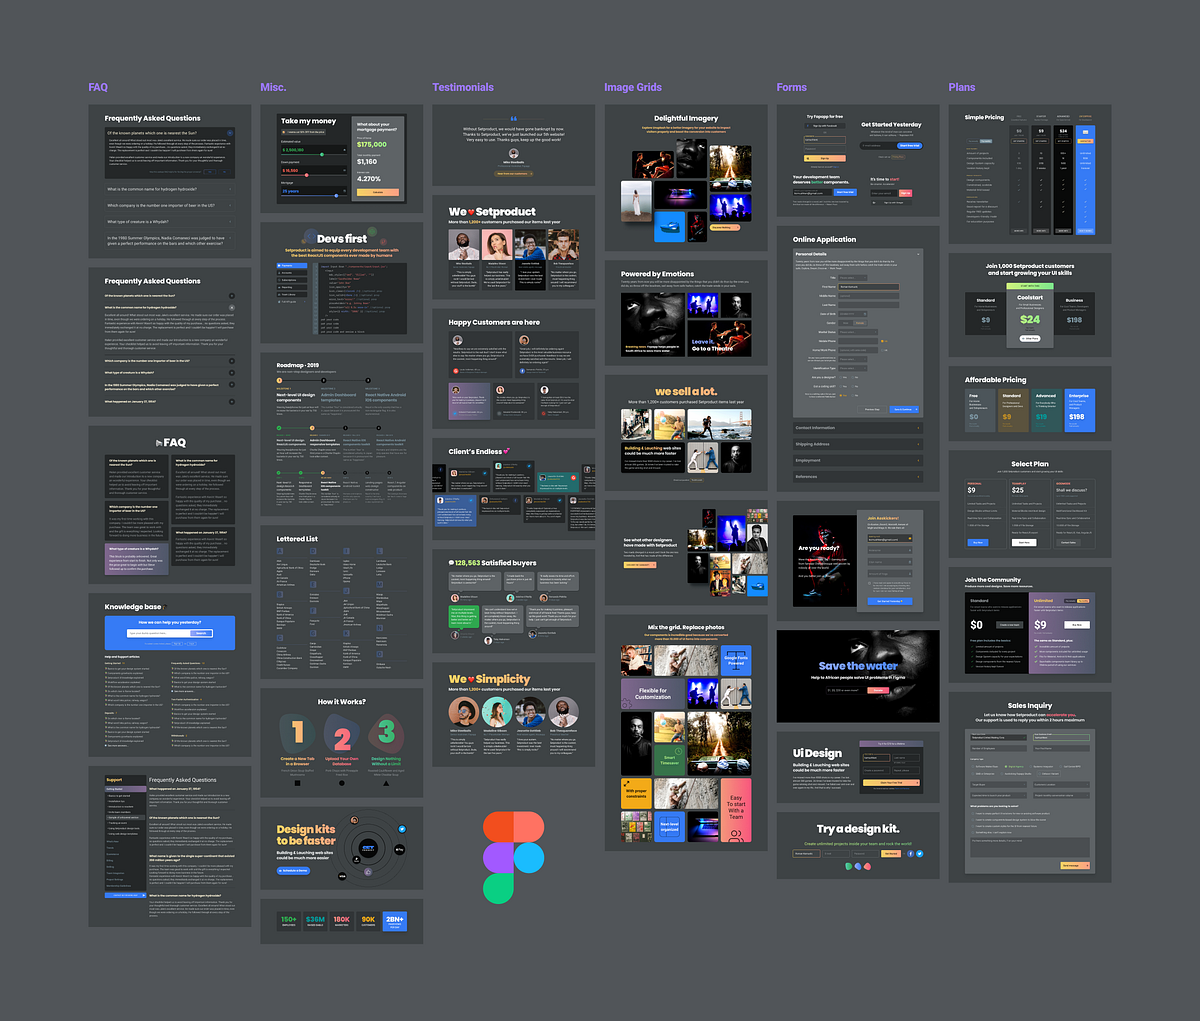Open the calendar icon in Date of Birth field

coord(864,314)
